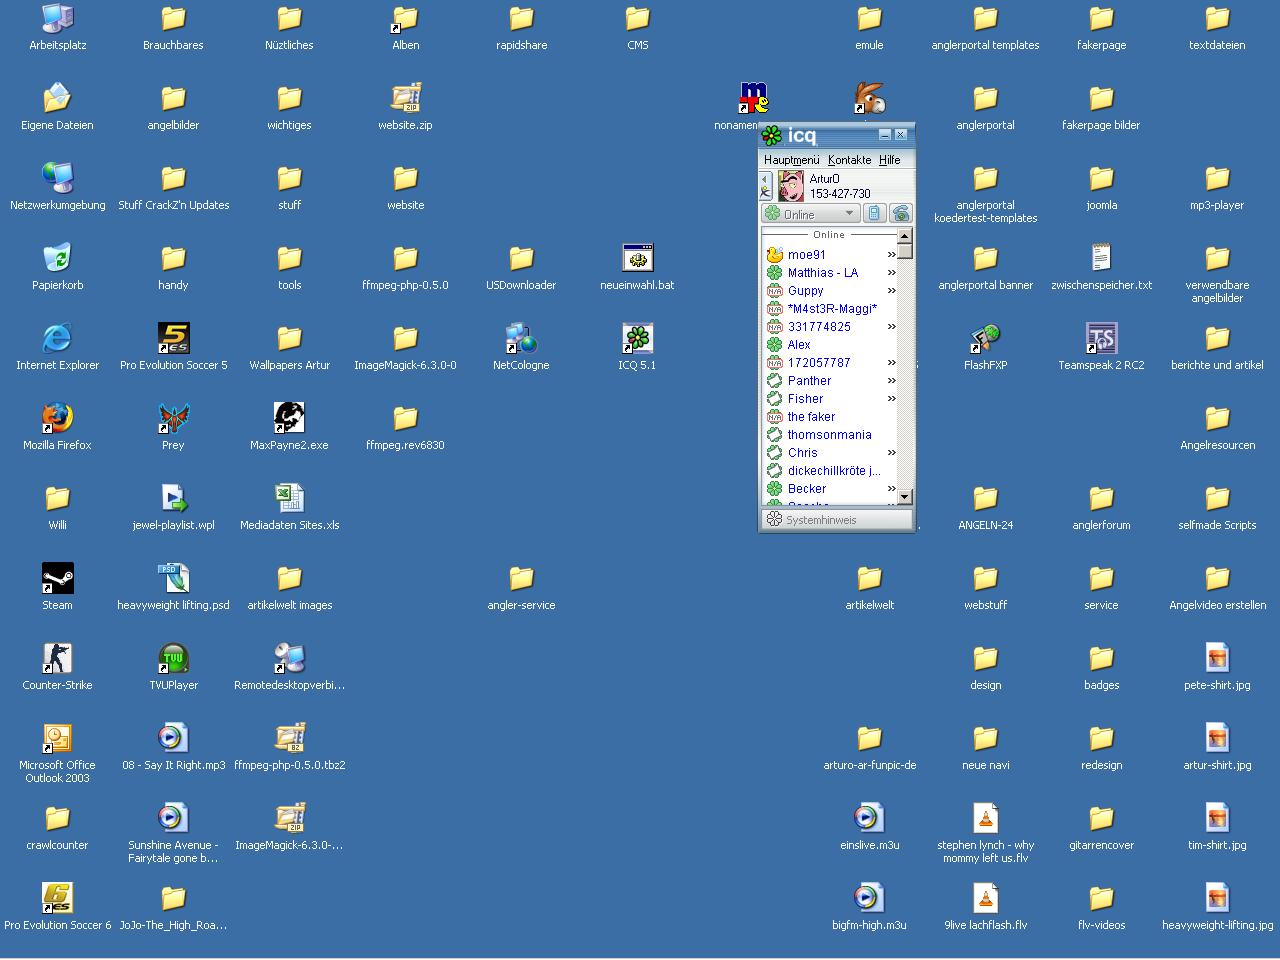The height and width of the screenshot is (960, 1280).
Task: Expand the arrows next to Matthias - LA
Action: pos(891,273)
